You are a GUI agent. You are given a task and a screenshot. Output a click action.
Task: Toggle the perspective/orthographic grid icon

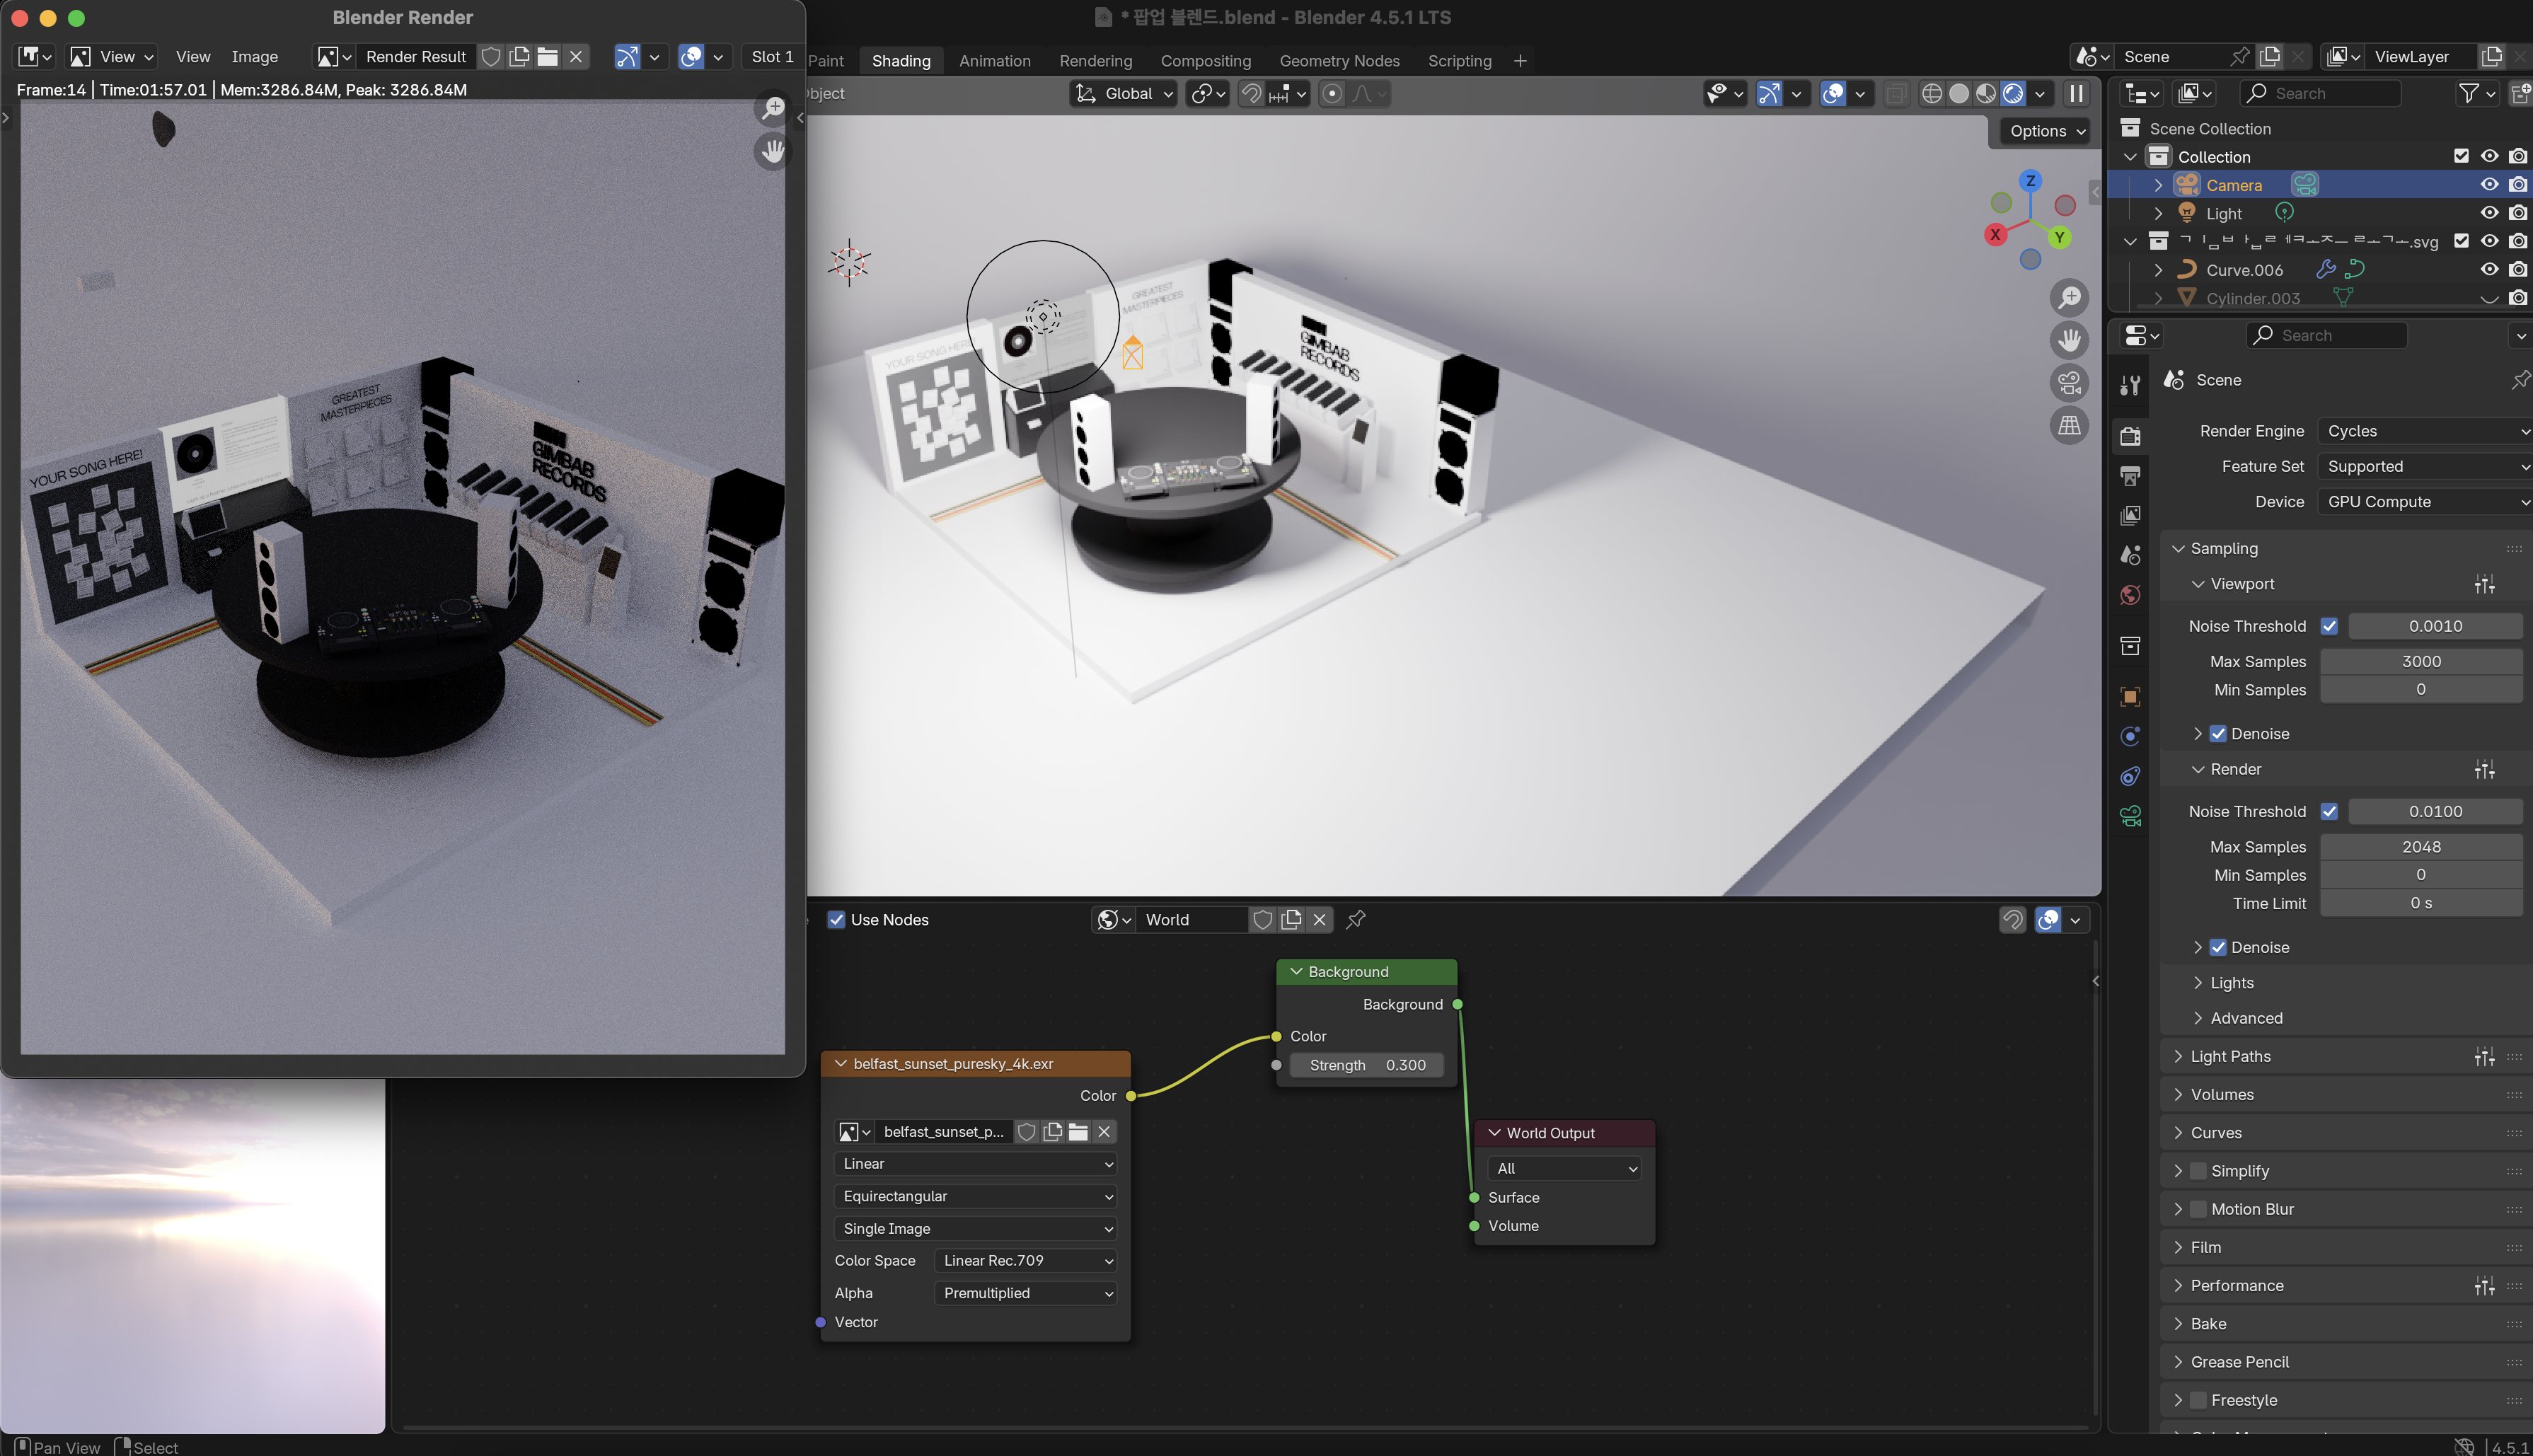coord(2069,426)
